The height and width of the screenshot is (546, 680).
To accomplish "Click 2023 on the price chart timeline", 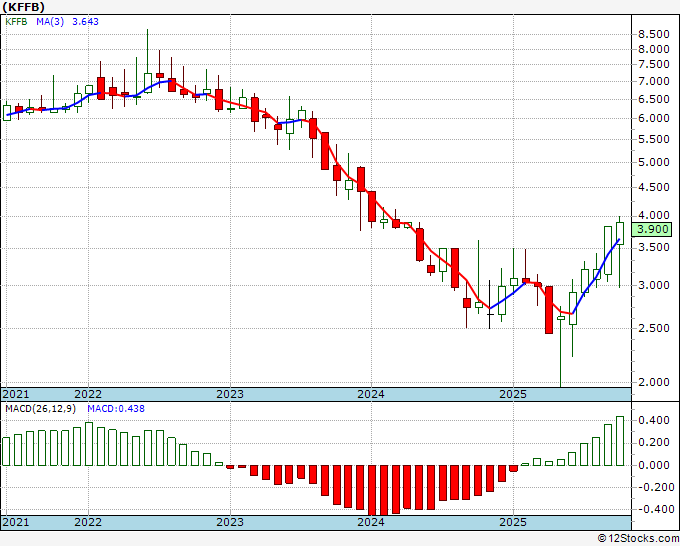I will point(230,394).
